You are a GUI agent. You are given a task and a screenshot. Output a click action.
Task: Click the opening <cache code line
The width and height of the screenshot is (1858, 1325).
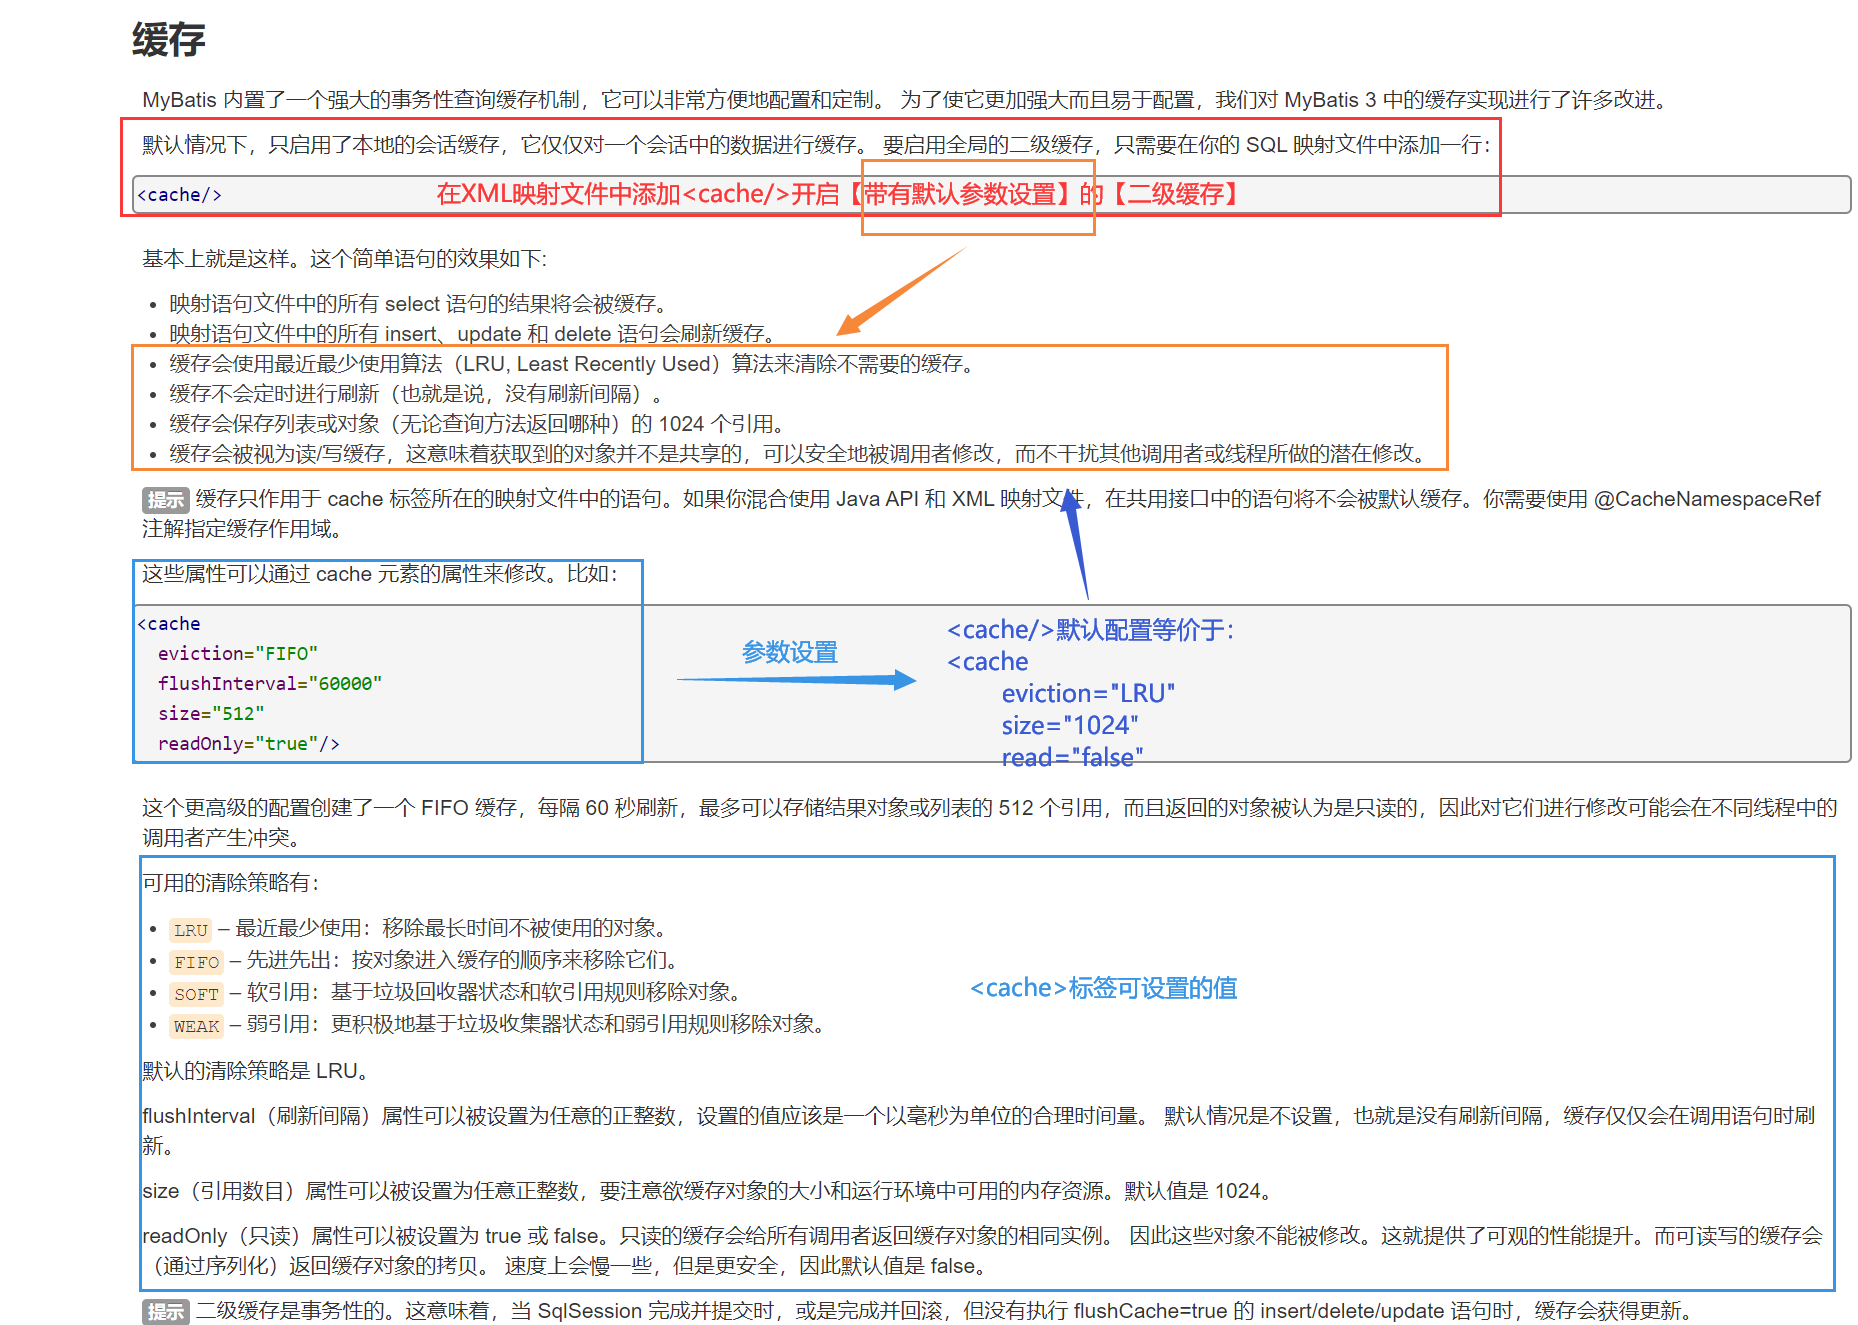pyautogui.click(x=169, y=623)
